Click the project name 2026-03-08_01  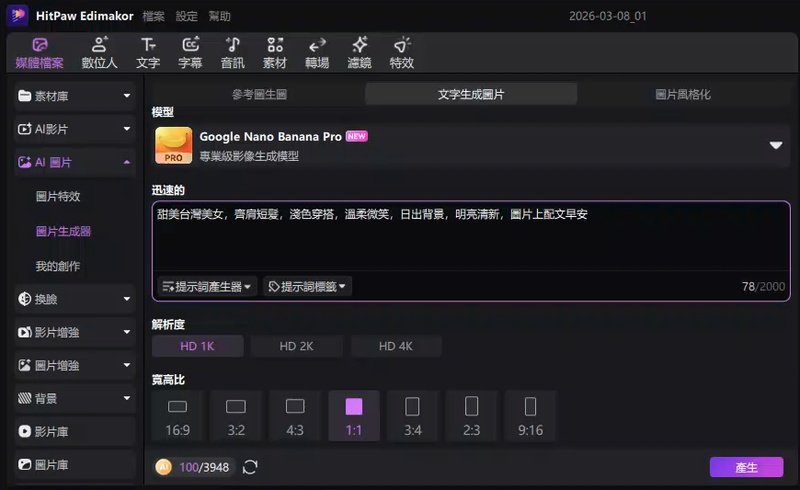click(608, 16)
